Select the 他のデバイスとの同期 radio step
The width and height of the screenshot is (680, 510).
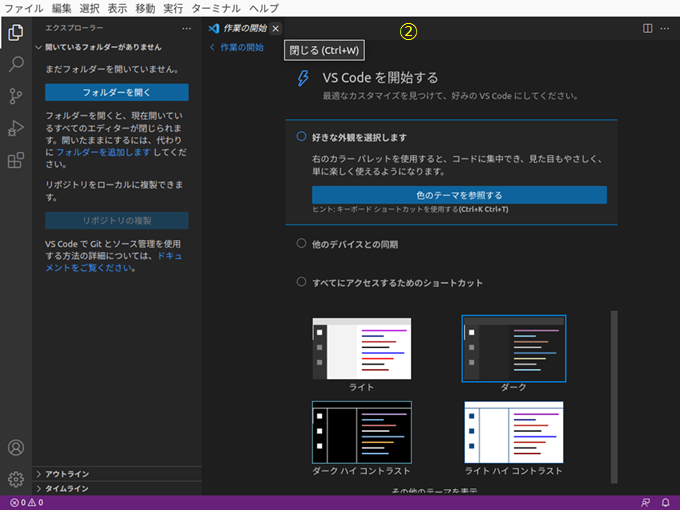(301, 243)
